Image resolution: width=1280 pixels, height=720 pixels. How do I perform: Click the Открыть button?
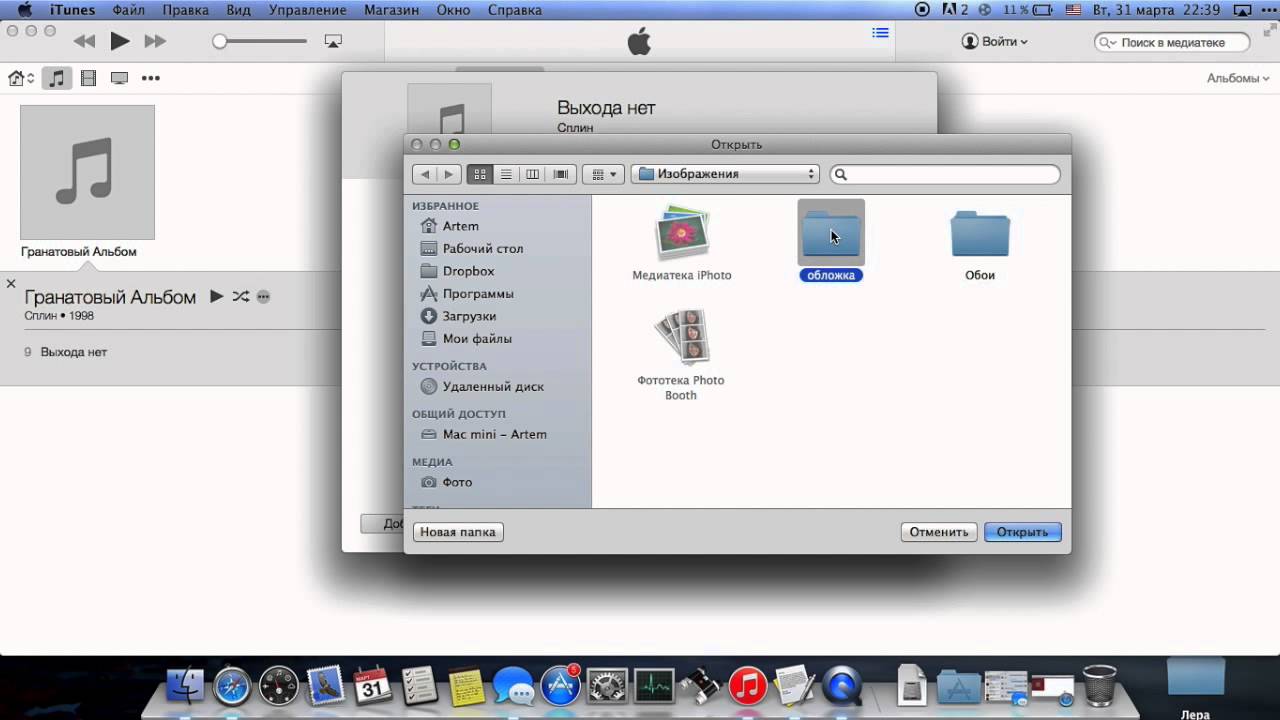(1022, 532)
